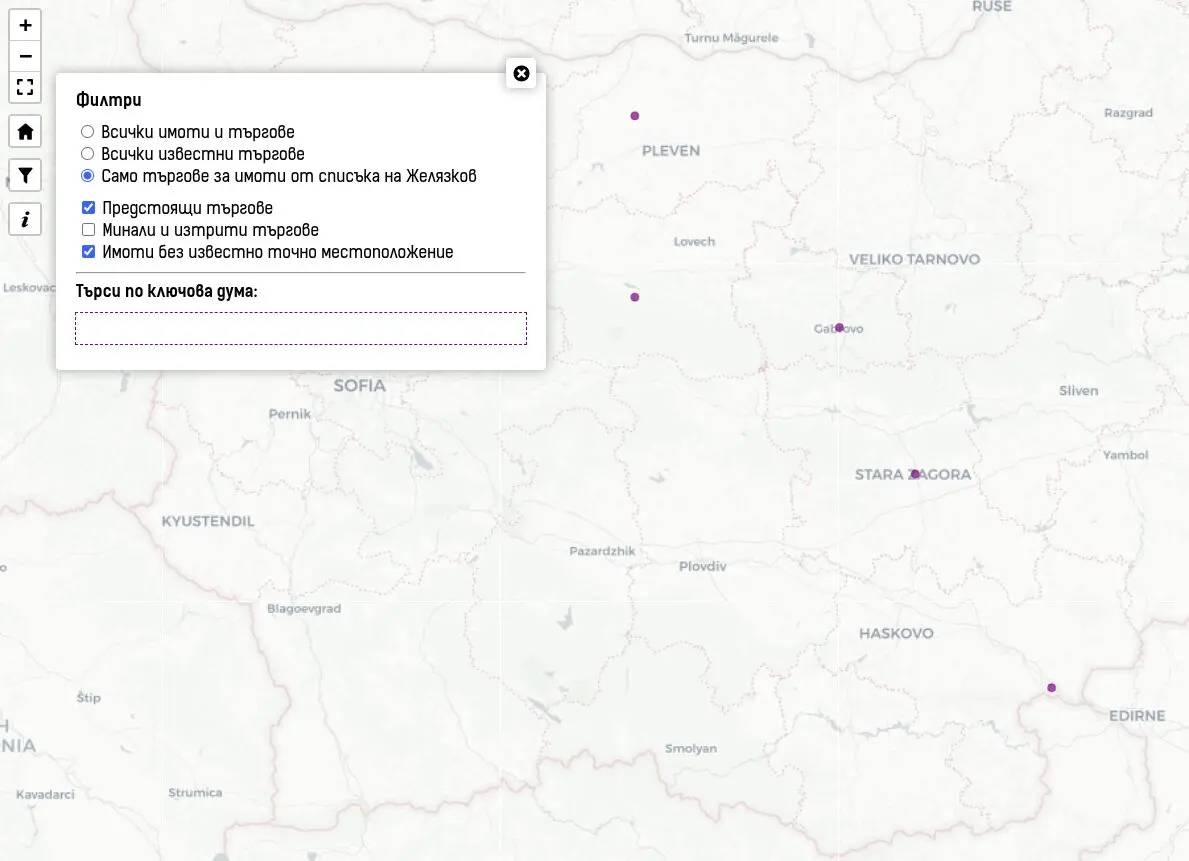The image size is (1189, 861).
Task: Click the purple marker at Gabrovo
Action: click(x=839, y=328)
